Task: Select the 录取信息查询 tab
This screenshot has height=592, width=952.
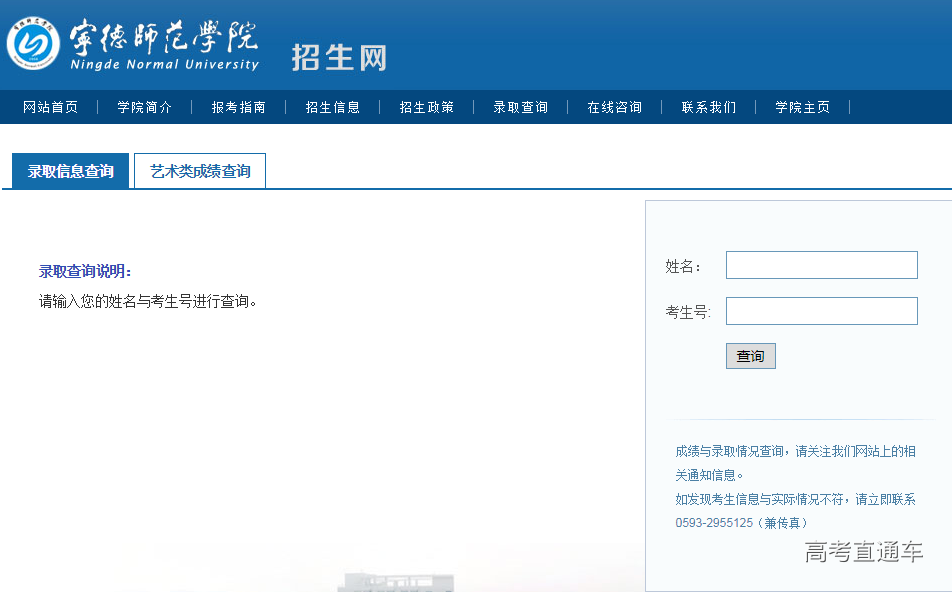Action: tap(68, 170)
